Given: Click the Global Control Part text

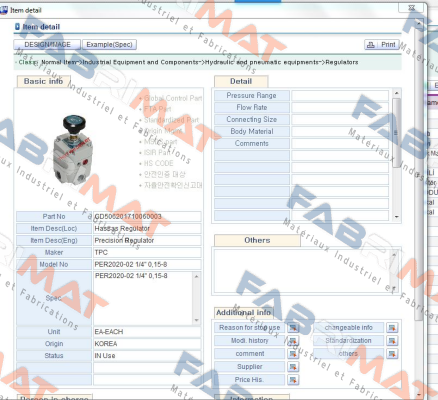Looking at the screenshot, I should pos(173,98).
